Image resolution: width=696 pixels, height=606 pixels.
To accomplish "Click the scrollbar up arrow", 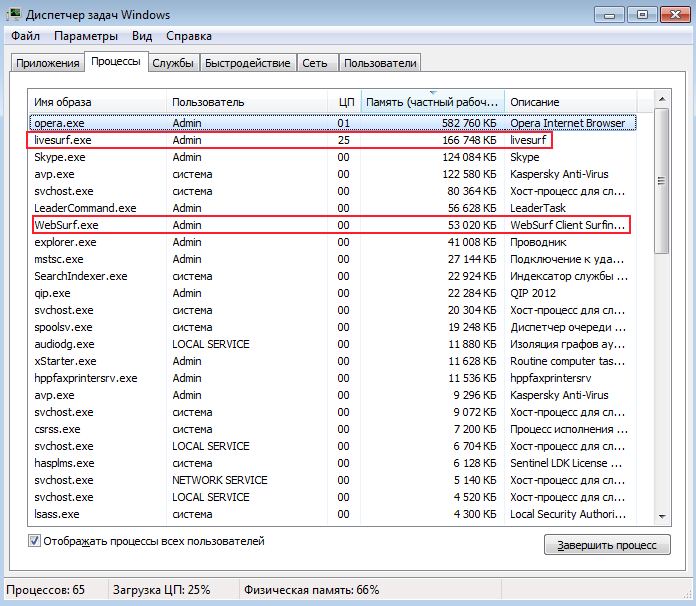I will 661,99.
